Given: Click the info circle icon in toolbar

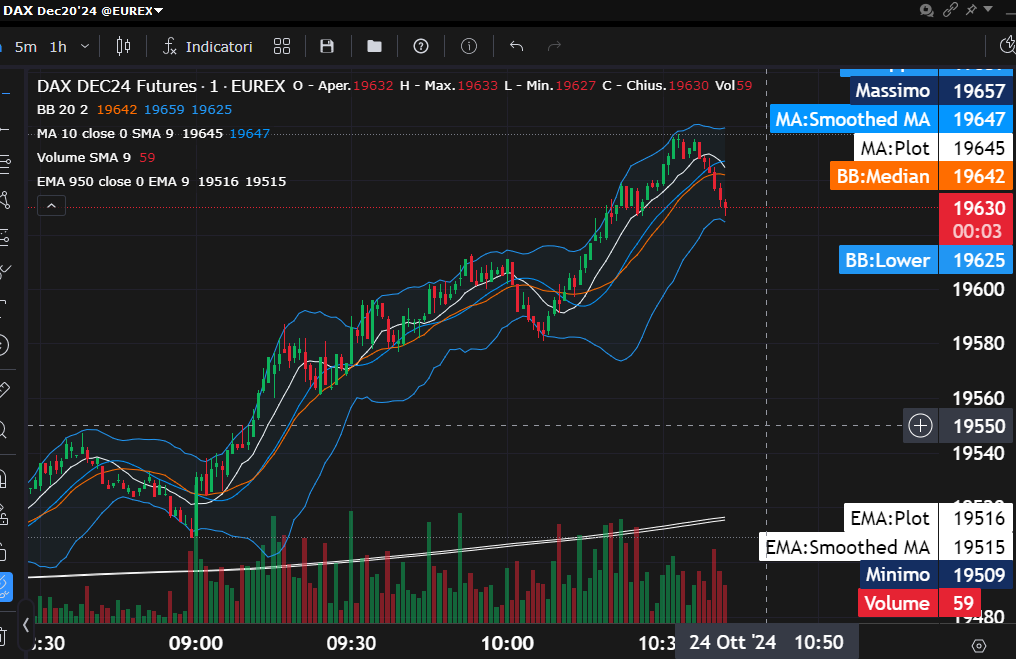Looking at the screenshot, I should click(x=469, y=46).
